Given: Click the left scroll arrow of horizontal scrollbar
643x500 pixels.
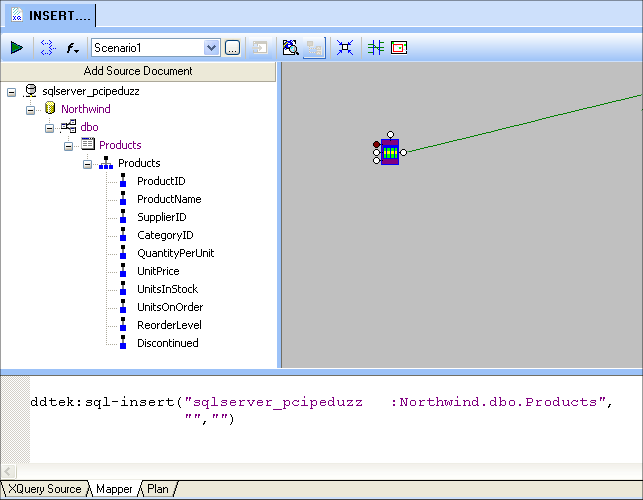Looking at the screenshot, I should click(8, 471).
